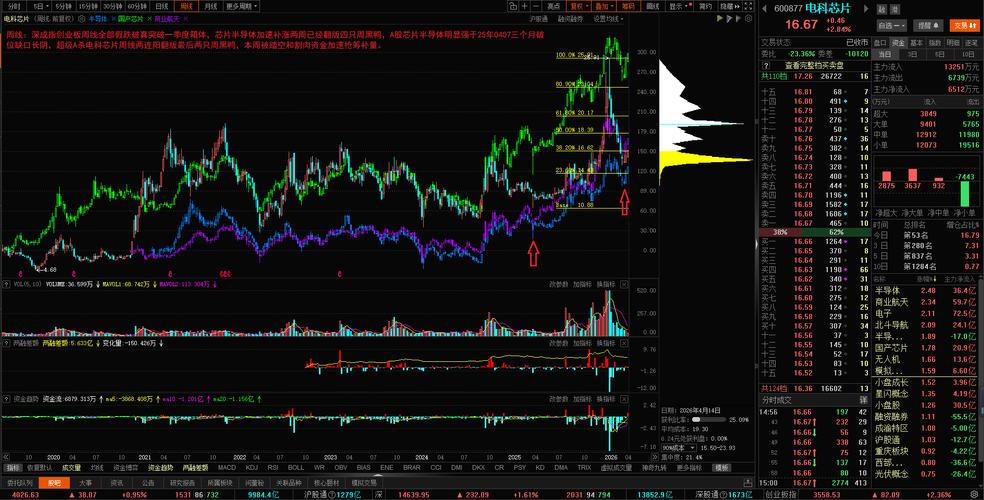Open chart settings gear beside 前复权
Screen dimensions: 984x500
click(x=80, y=19)
